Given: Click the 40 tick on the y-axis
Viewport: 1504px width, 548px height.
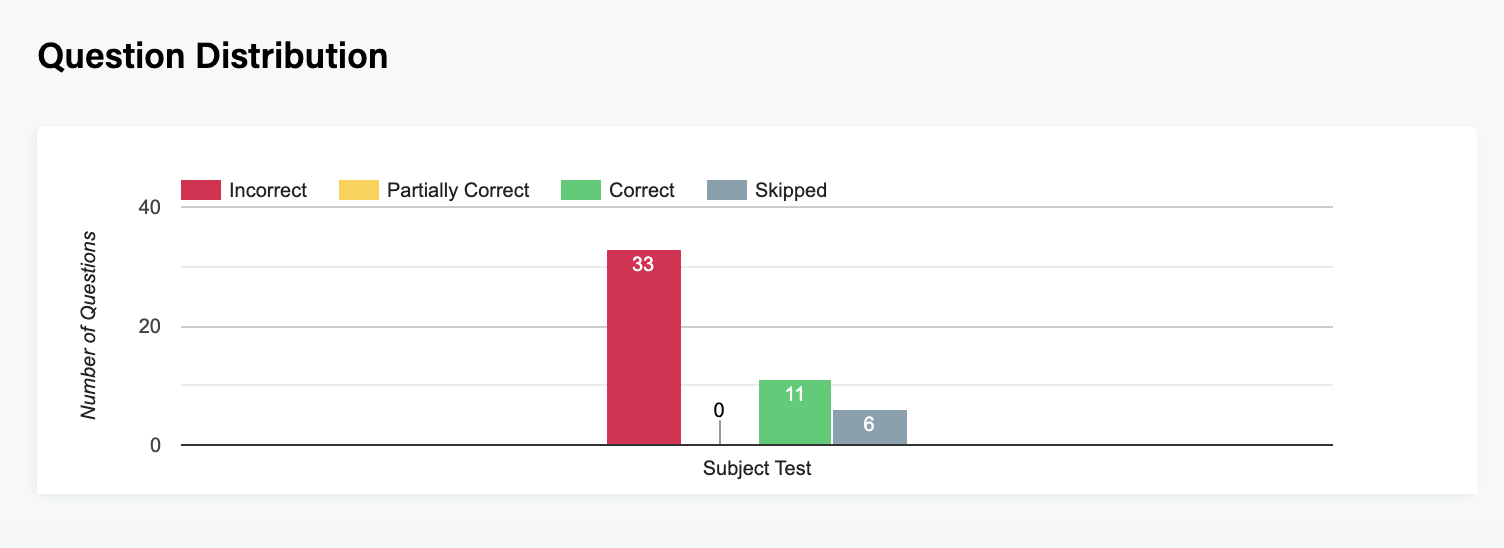Looking at the screenshot, I should 149,207.
